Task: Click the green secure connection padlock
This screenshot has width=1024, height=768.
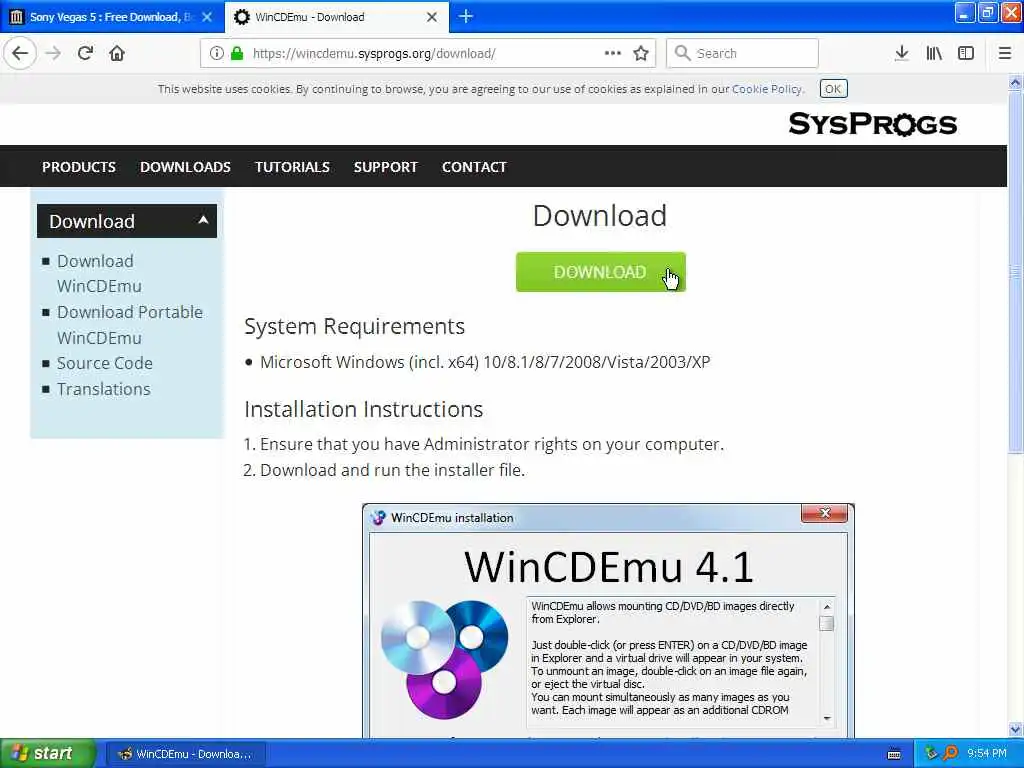Action: pos(237,53)
